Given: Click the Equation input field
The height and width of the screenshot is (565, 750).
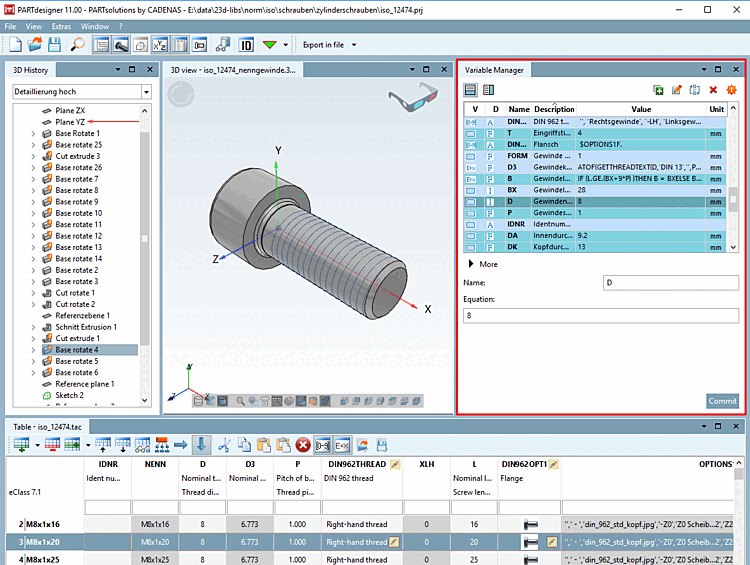Looking at the screenshot, I should click(x=600, y=315).
